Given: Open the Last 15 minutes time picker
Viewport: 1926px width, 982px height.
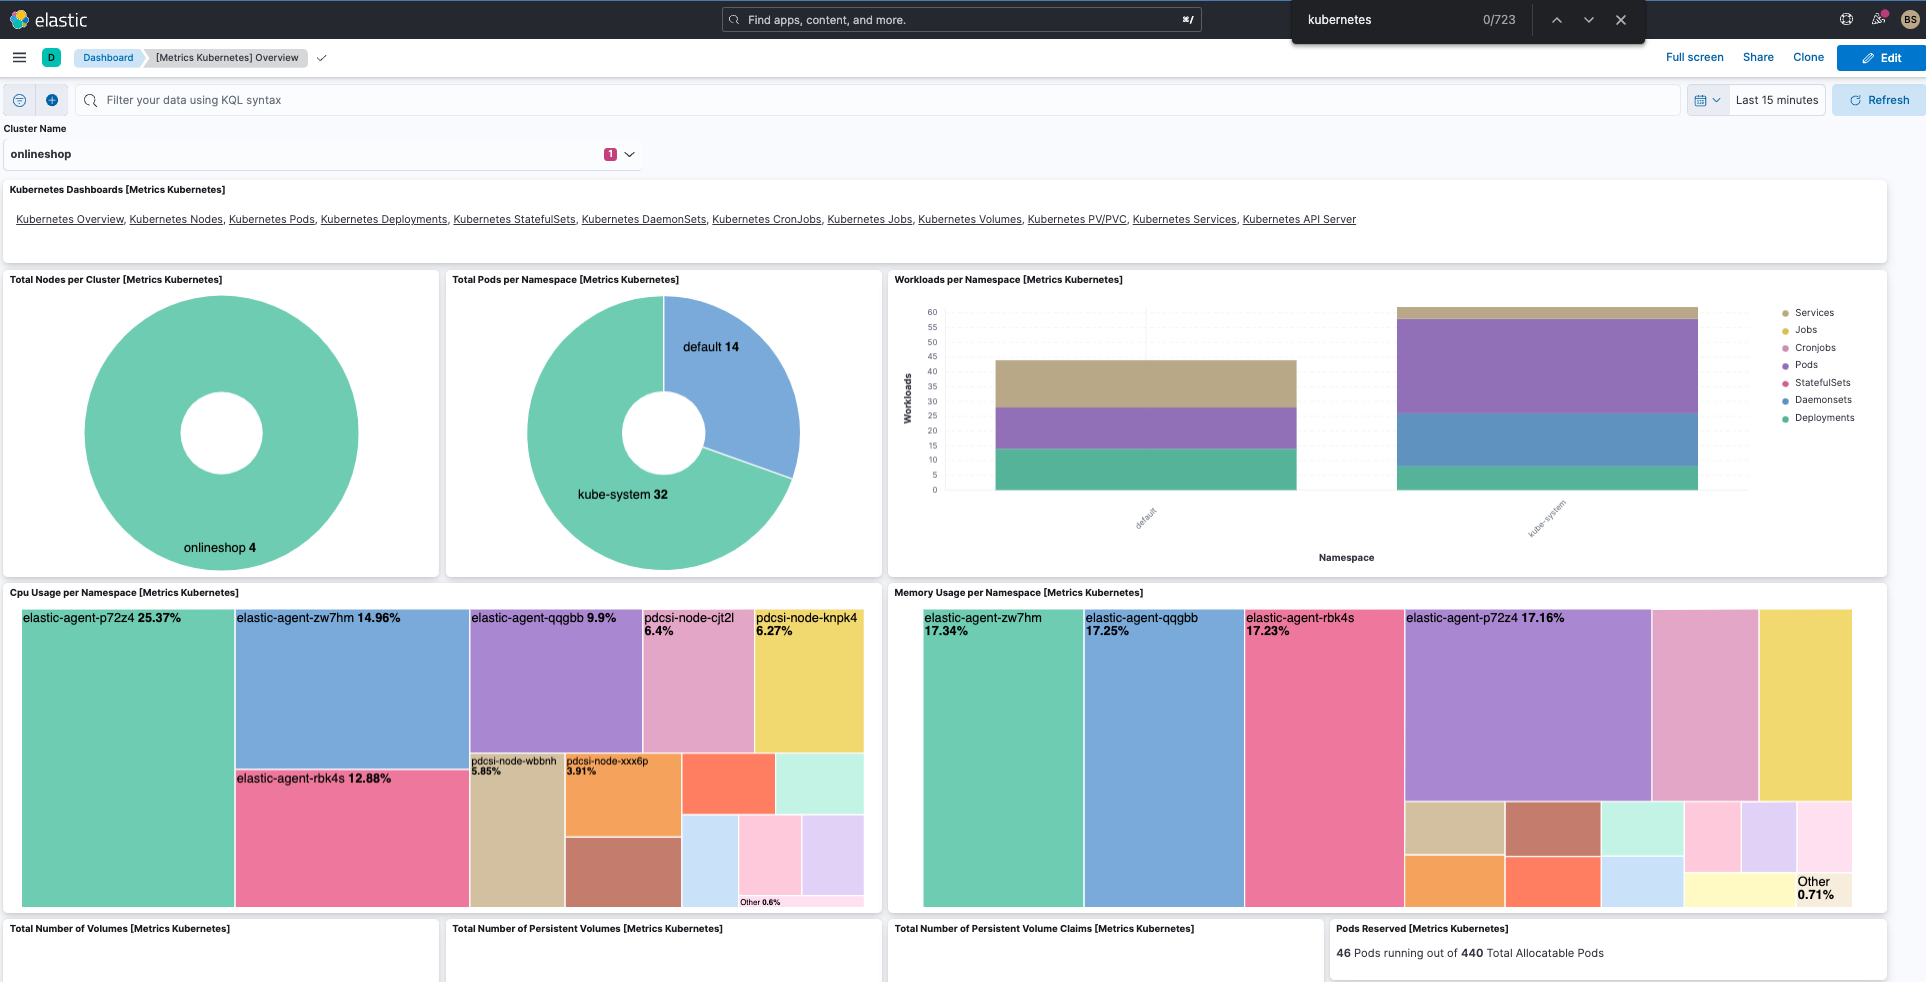Looking at the screenshot, I should (x=1777, y=100).
